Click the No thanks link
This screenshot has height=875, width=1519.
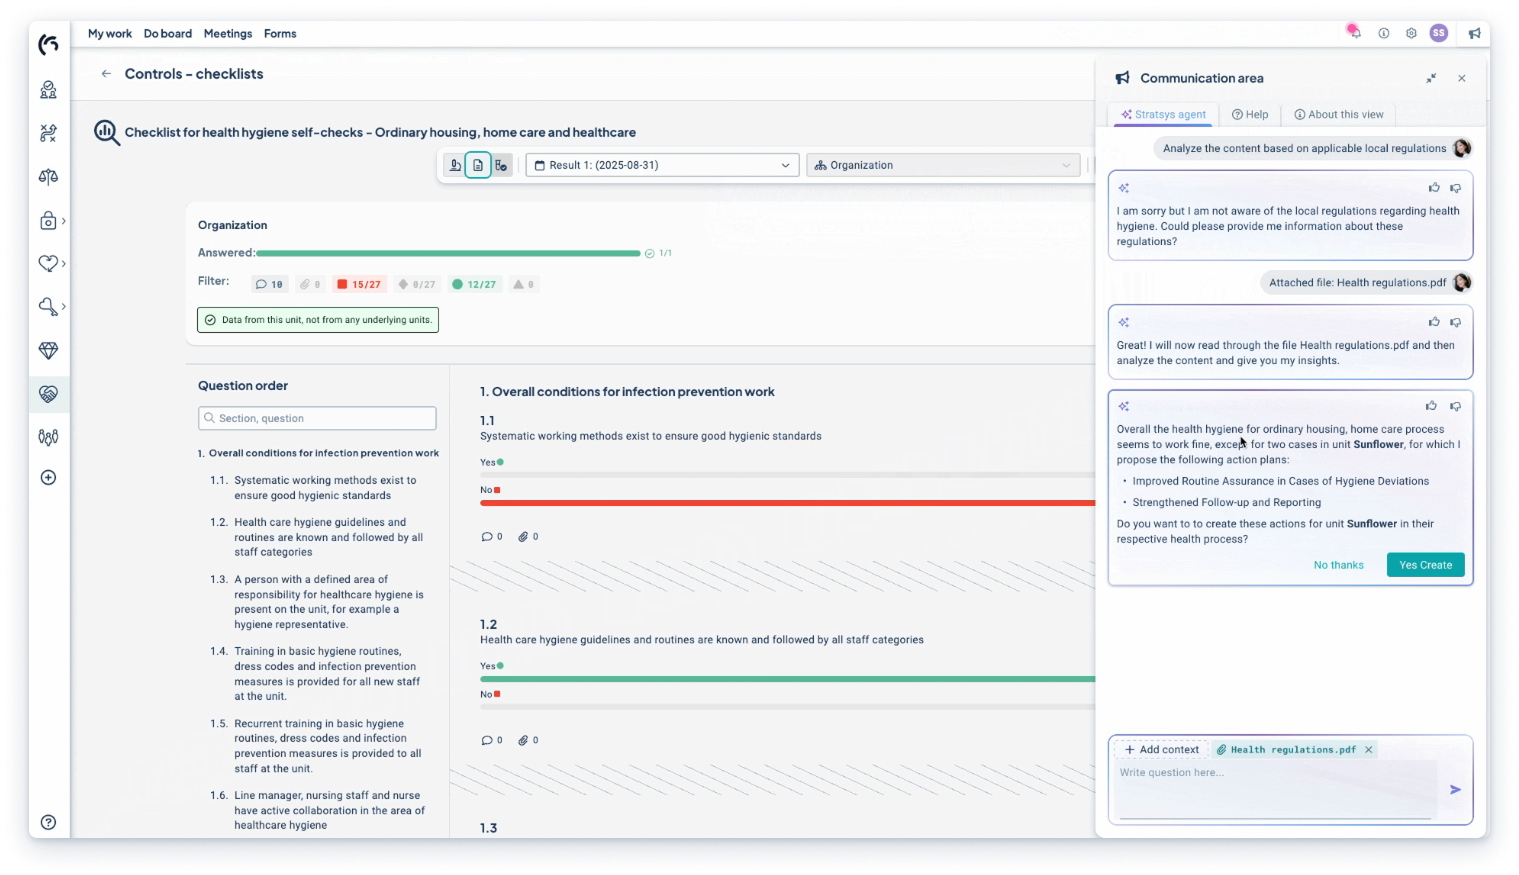1338,565
